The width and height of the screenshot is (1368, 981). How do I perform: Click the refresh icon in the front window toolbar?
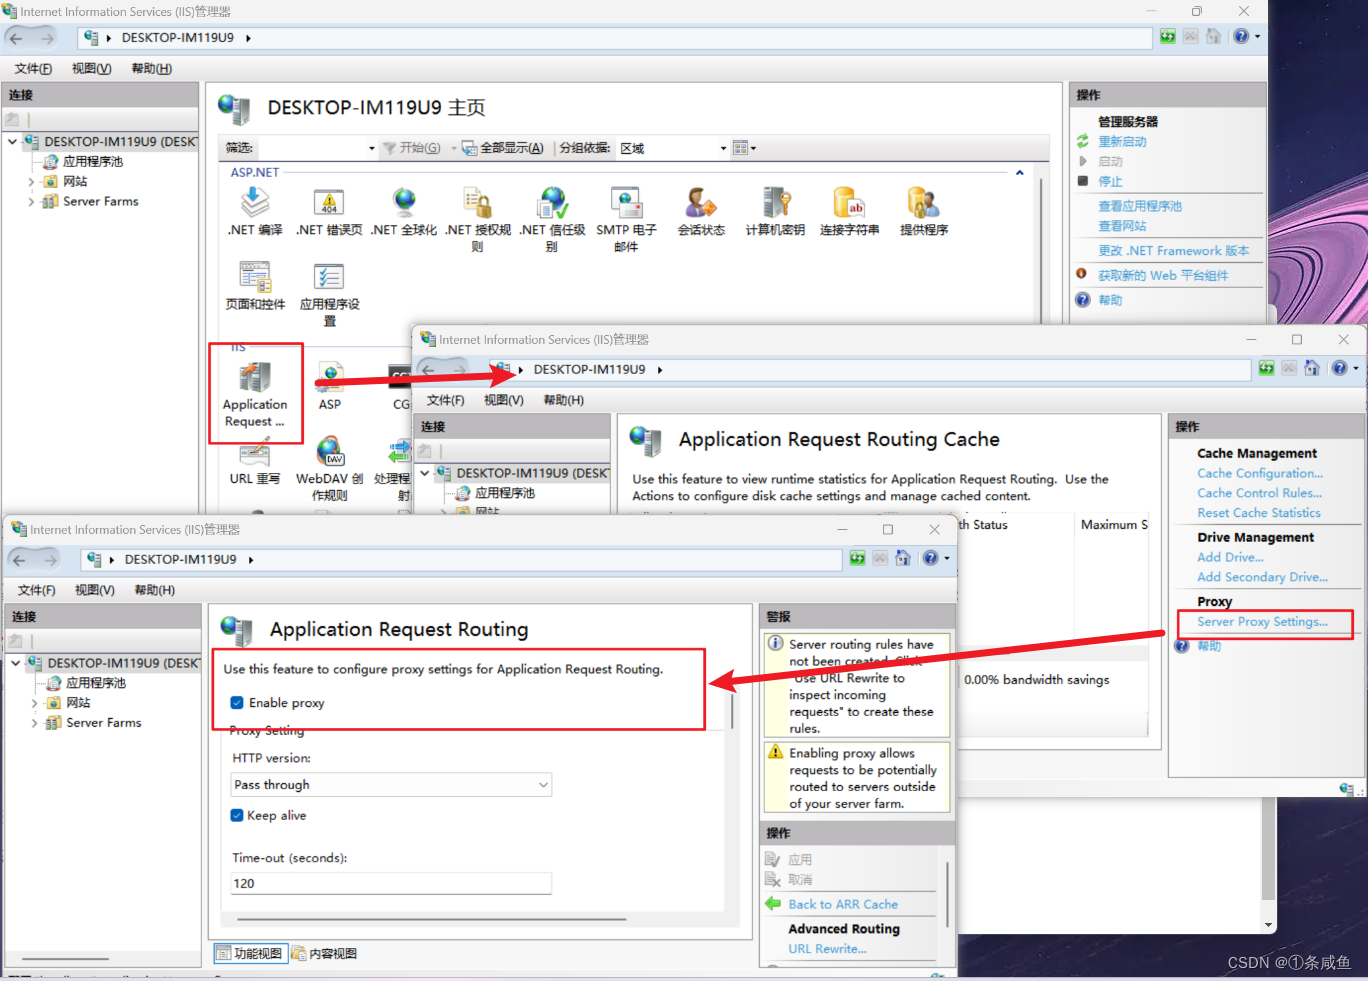pyautogui.click(x=857, y=558)
